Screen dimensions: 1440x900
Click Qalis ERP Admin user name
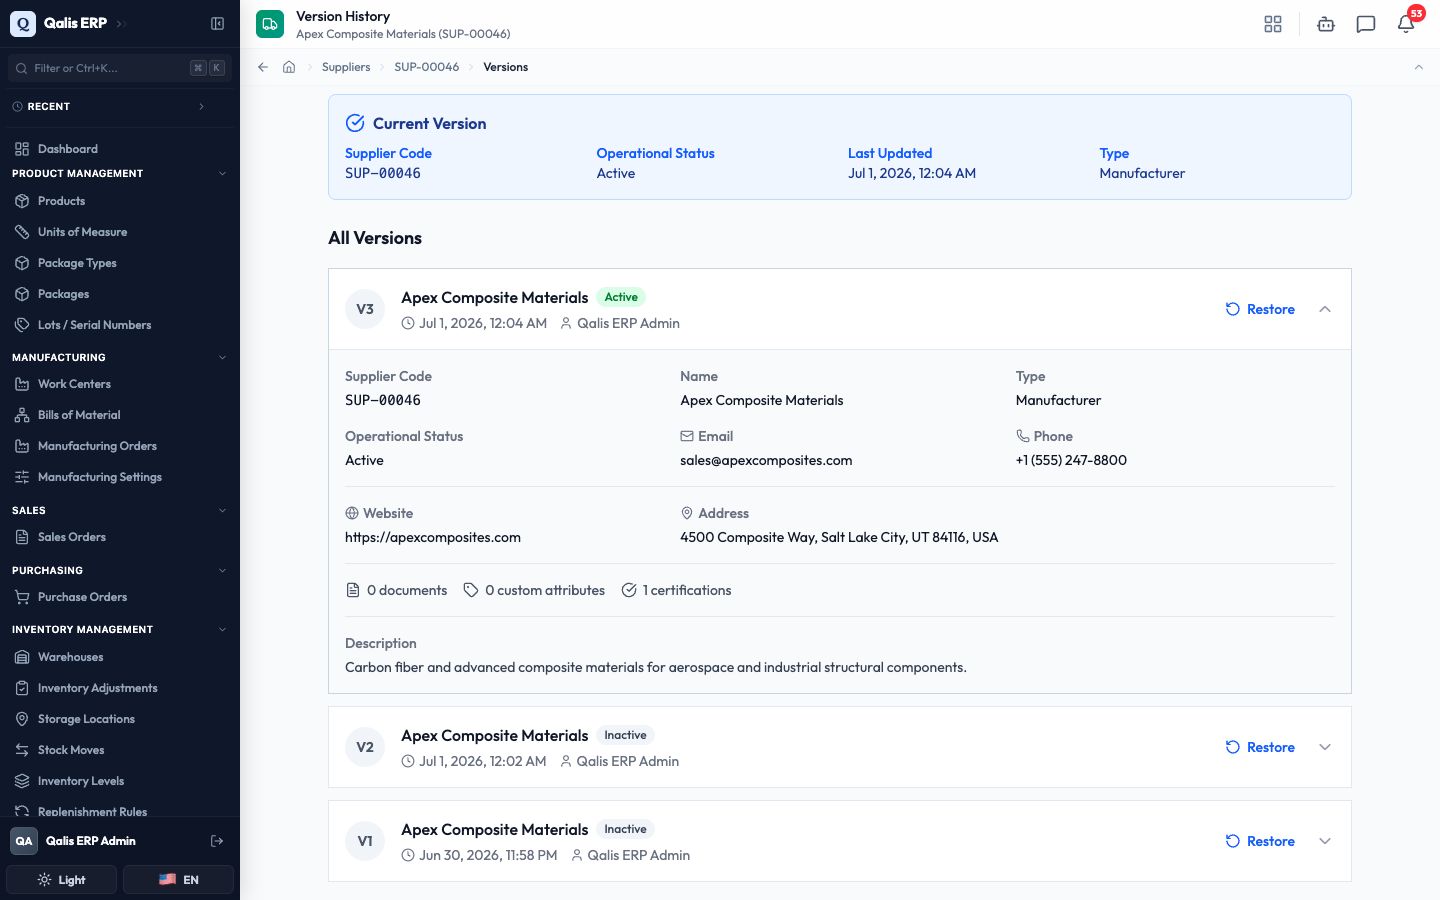point(91,841)
